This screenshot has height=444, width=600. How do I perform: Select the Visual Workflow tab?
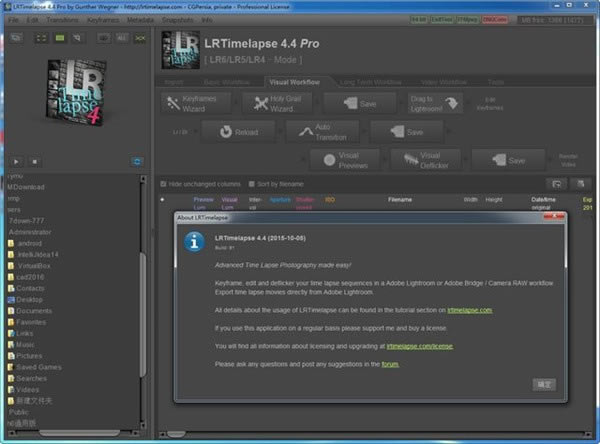tap(294, 82)
